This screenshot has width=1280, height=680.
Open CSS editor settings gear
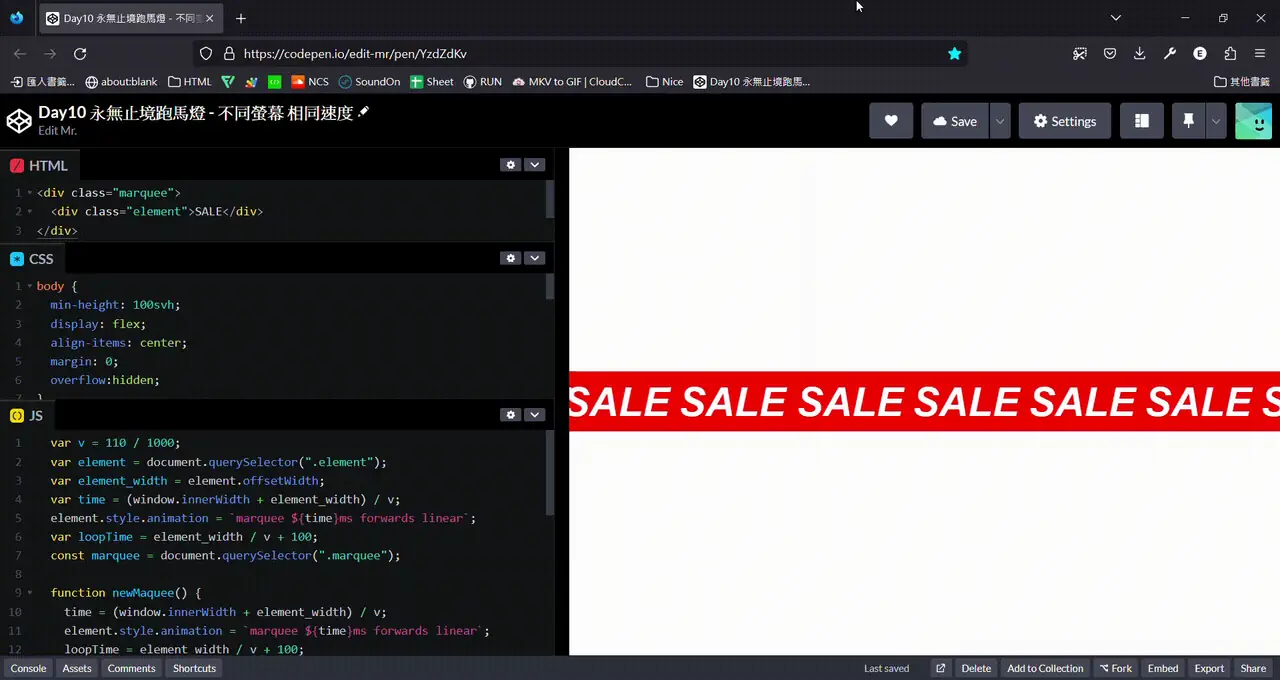pos(511,258)
